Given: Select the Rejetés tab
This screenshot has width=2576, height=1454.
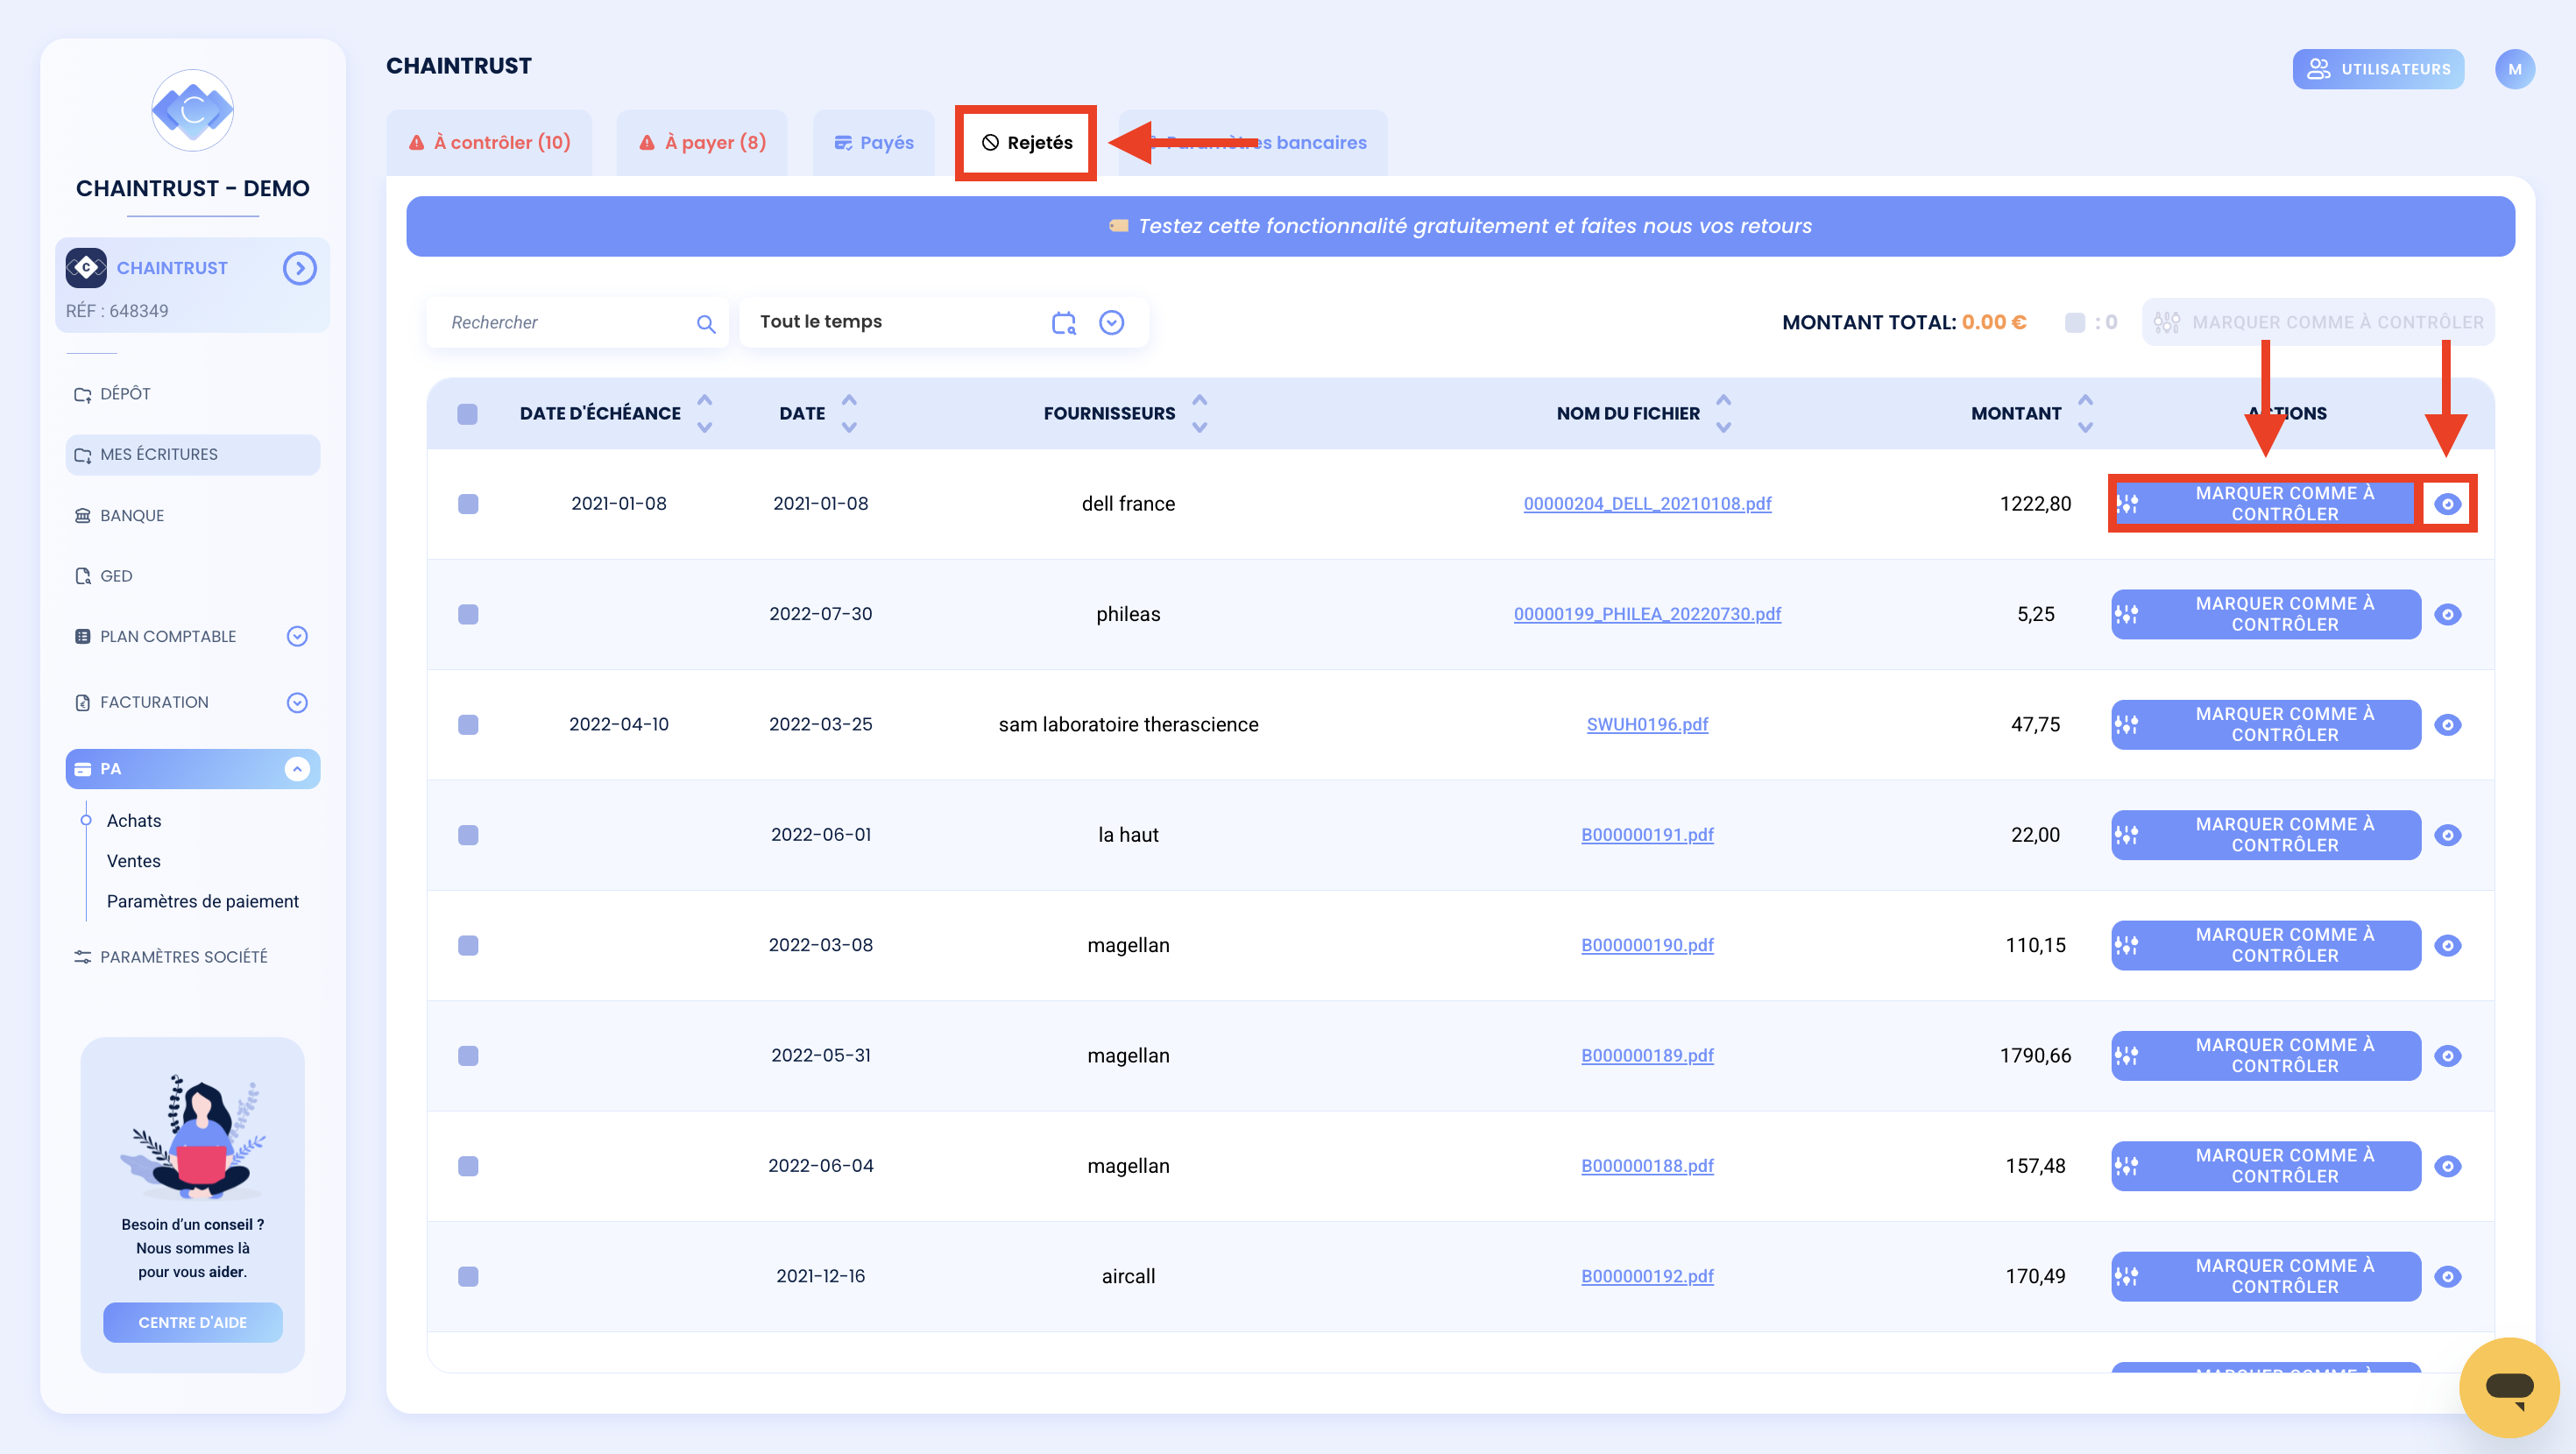Looking at the screenshot, I should [1026, 143].
